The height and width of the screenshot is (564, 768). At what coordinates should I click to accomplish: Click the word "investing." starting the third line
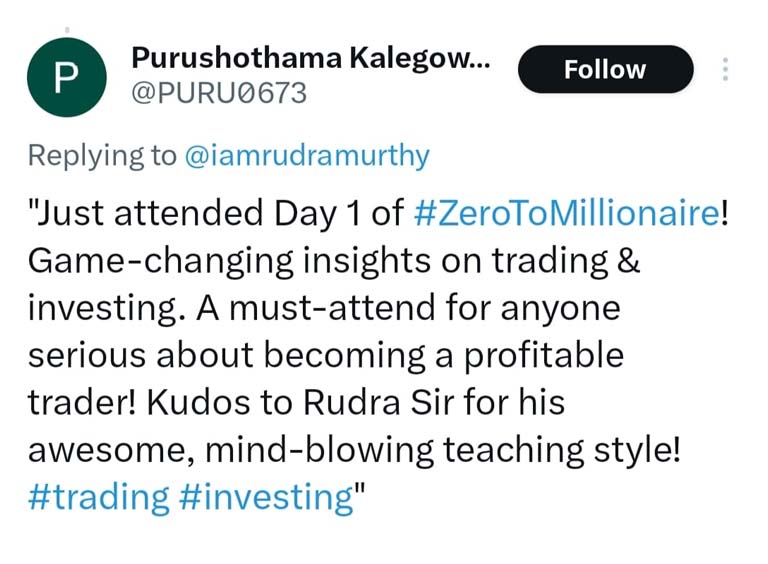(x=106, y=308)
